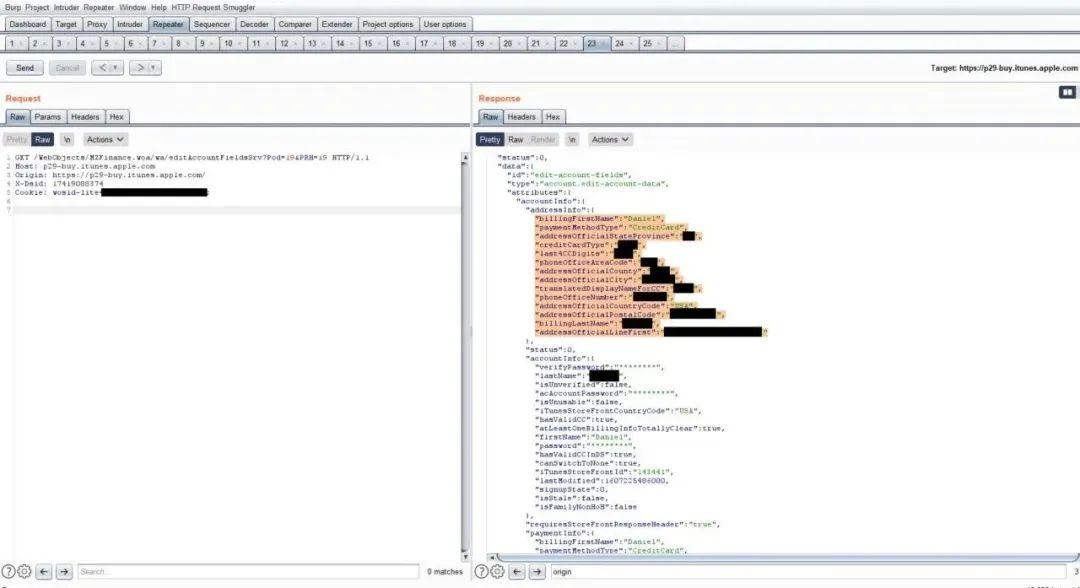
Task: Click the help question mark icon below the request
Action: tap(8, 572)
